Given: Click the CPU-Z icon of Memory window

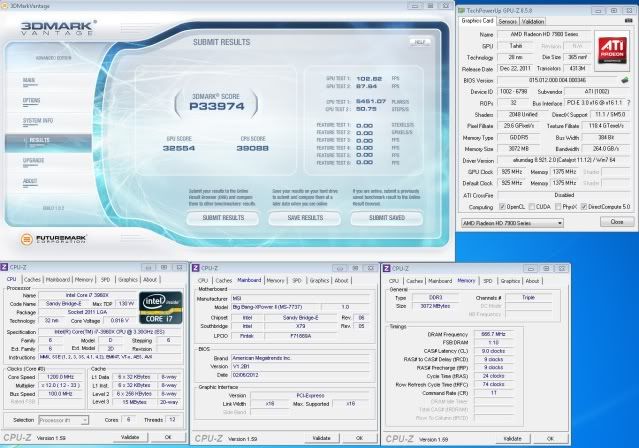Looking at the screenshot, I should [x=387, y=268].
